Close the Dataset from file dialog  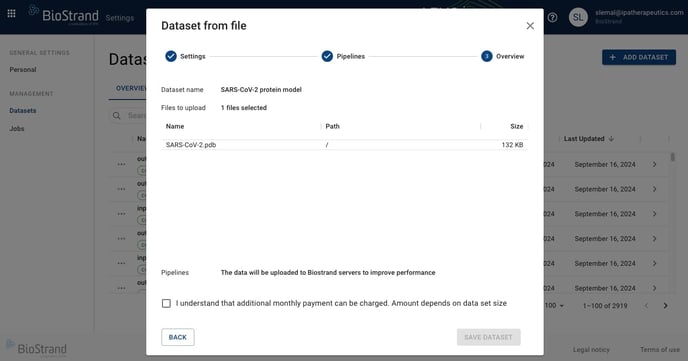click(x=530, y=26)
